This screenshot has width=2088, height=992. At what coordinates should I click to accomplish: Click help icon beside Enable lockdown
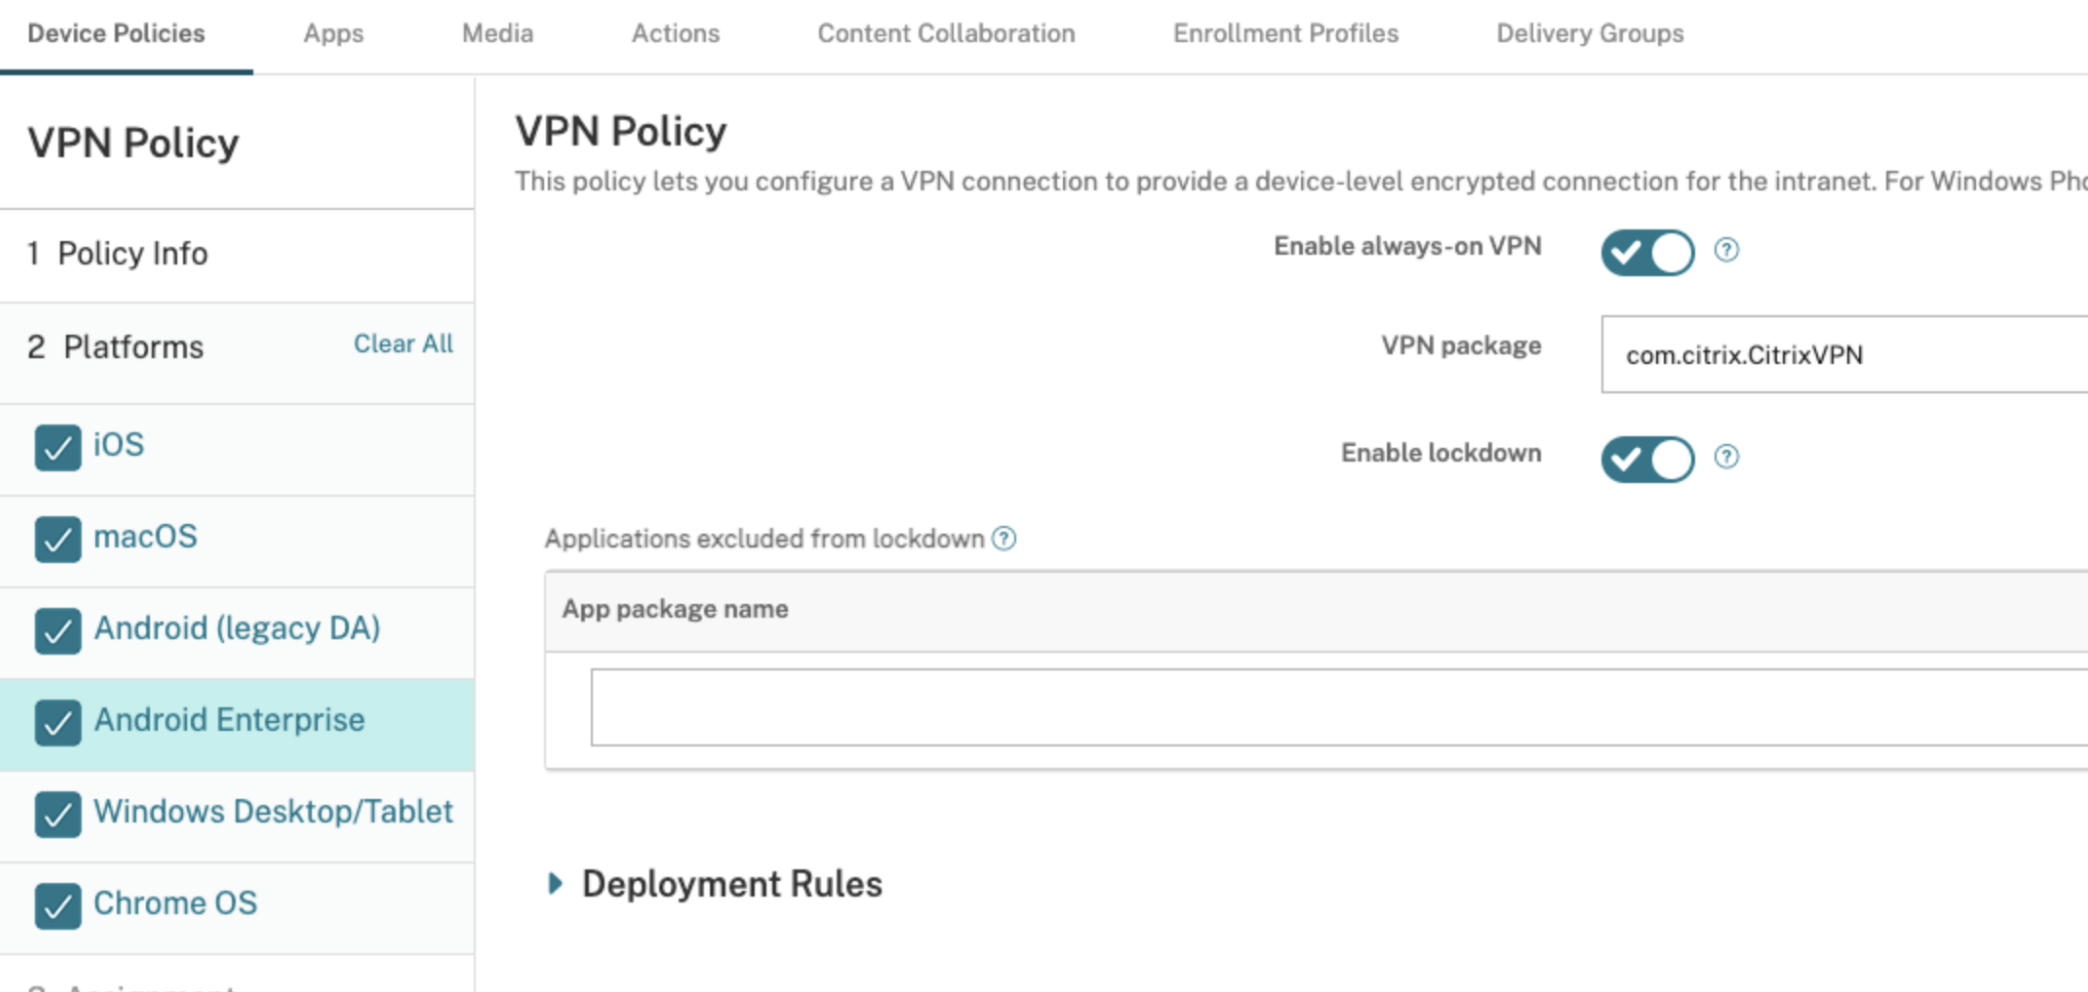[1726, 457]
